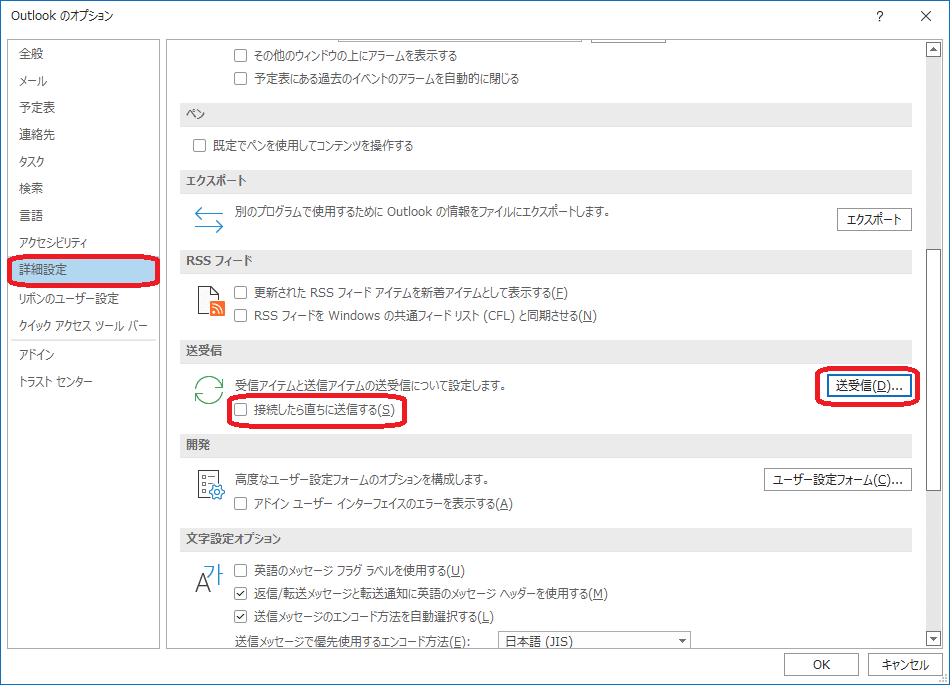Viewport: 950px width, 685px height.
Task: Click the international character options icon
Action: tap(209, 578)
